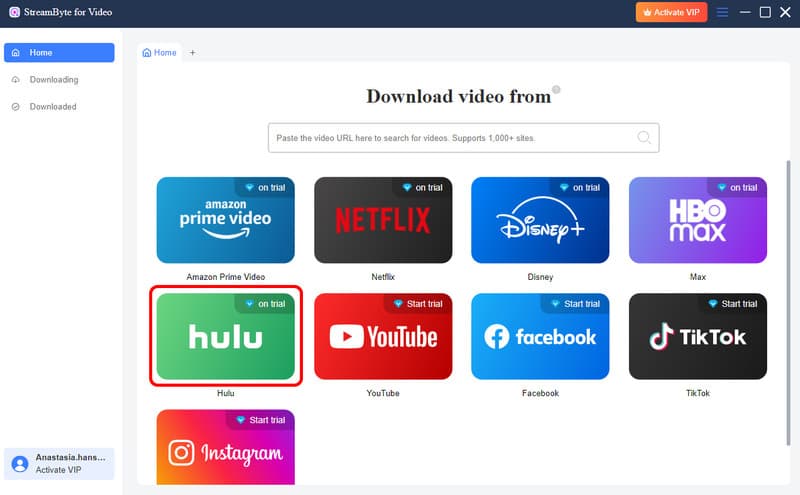Image resolution: width=800 pixels, height=495 pixels.
Task: Select the TikTok service tile
Action: pos(697,336)
